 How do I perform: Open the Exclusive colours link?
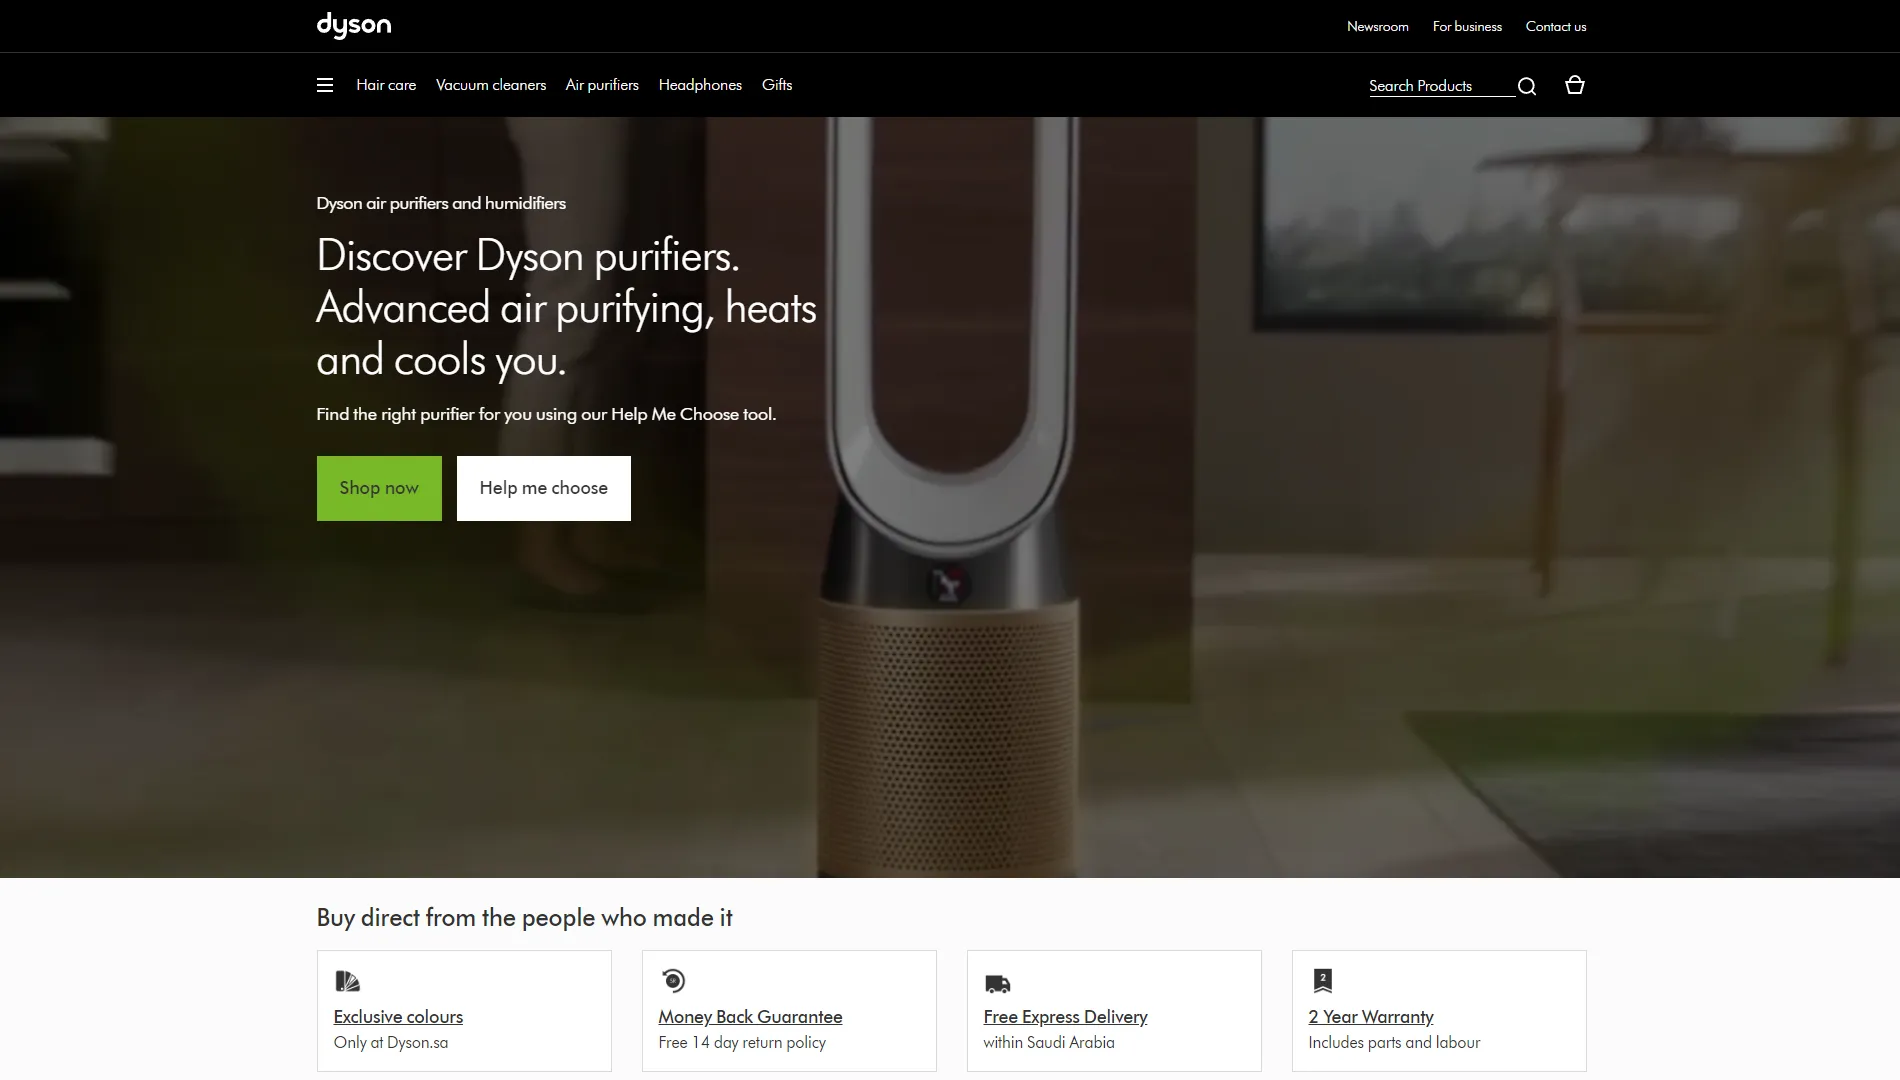(398, 1016)
